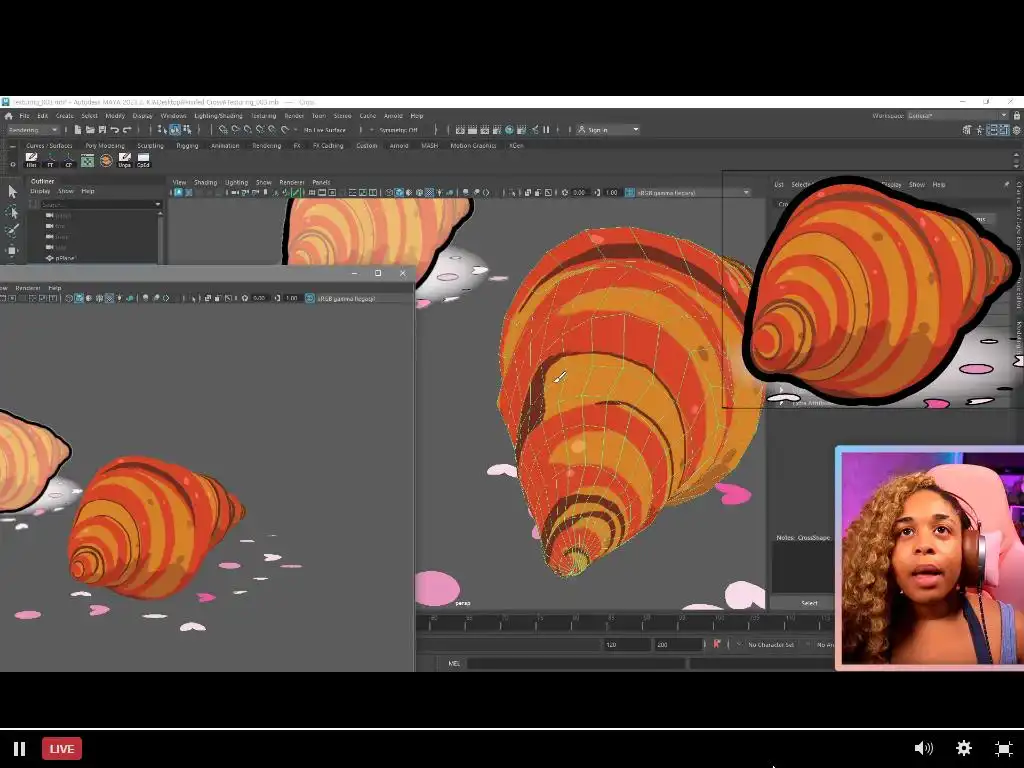Viewport: 1024px width, 768px height.
Task: Toggle view transform in floating panel toolbar
Action: point(310,298)
